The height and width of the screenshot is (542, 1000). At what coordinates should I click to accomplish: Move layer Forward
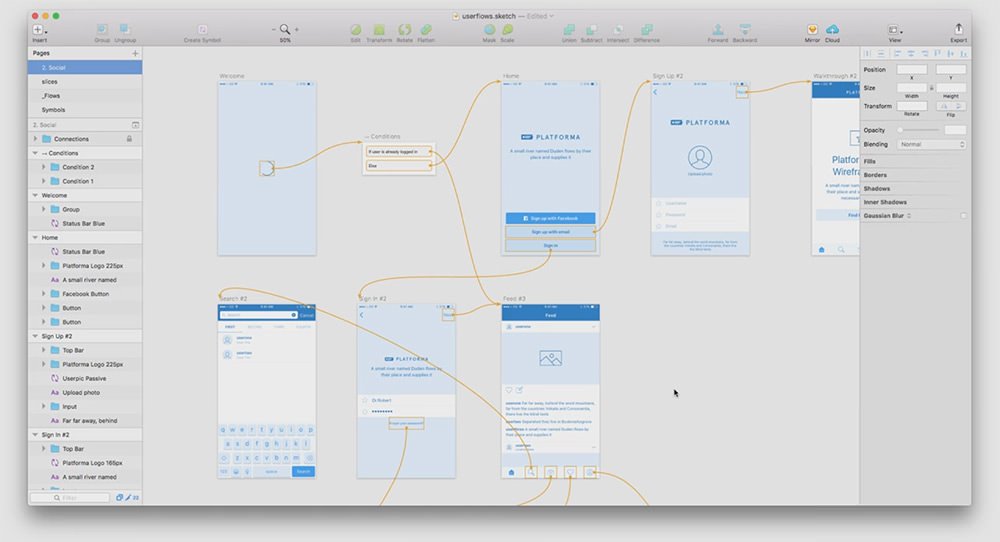pos(717,29)
